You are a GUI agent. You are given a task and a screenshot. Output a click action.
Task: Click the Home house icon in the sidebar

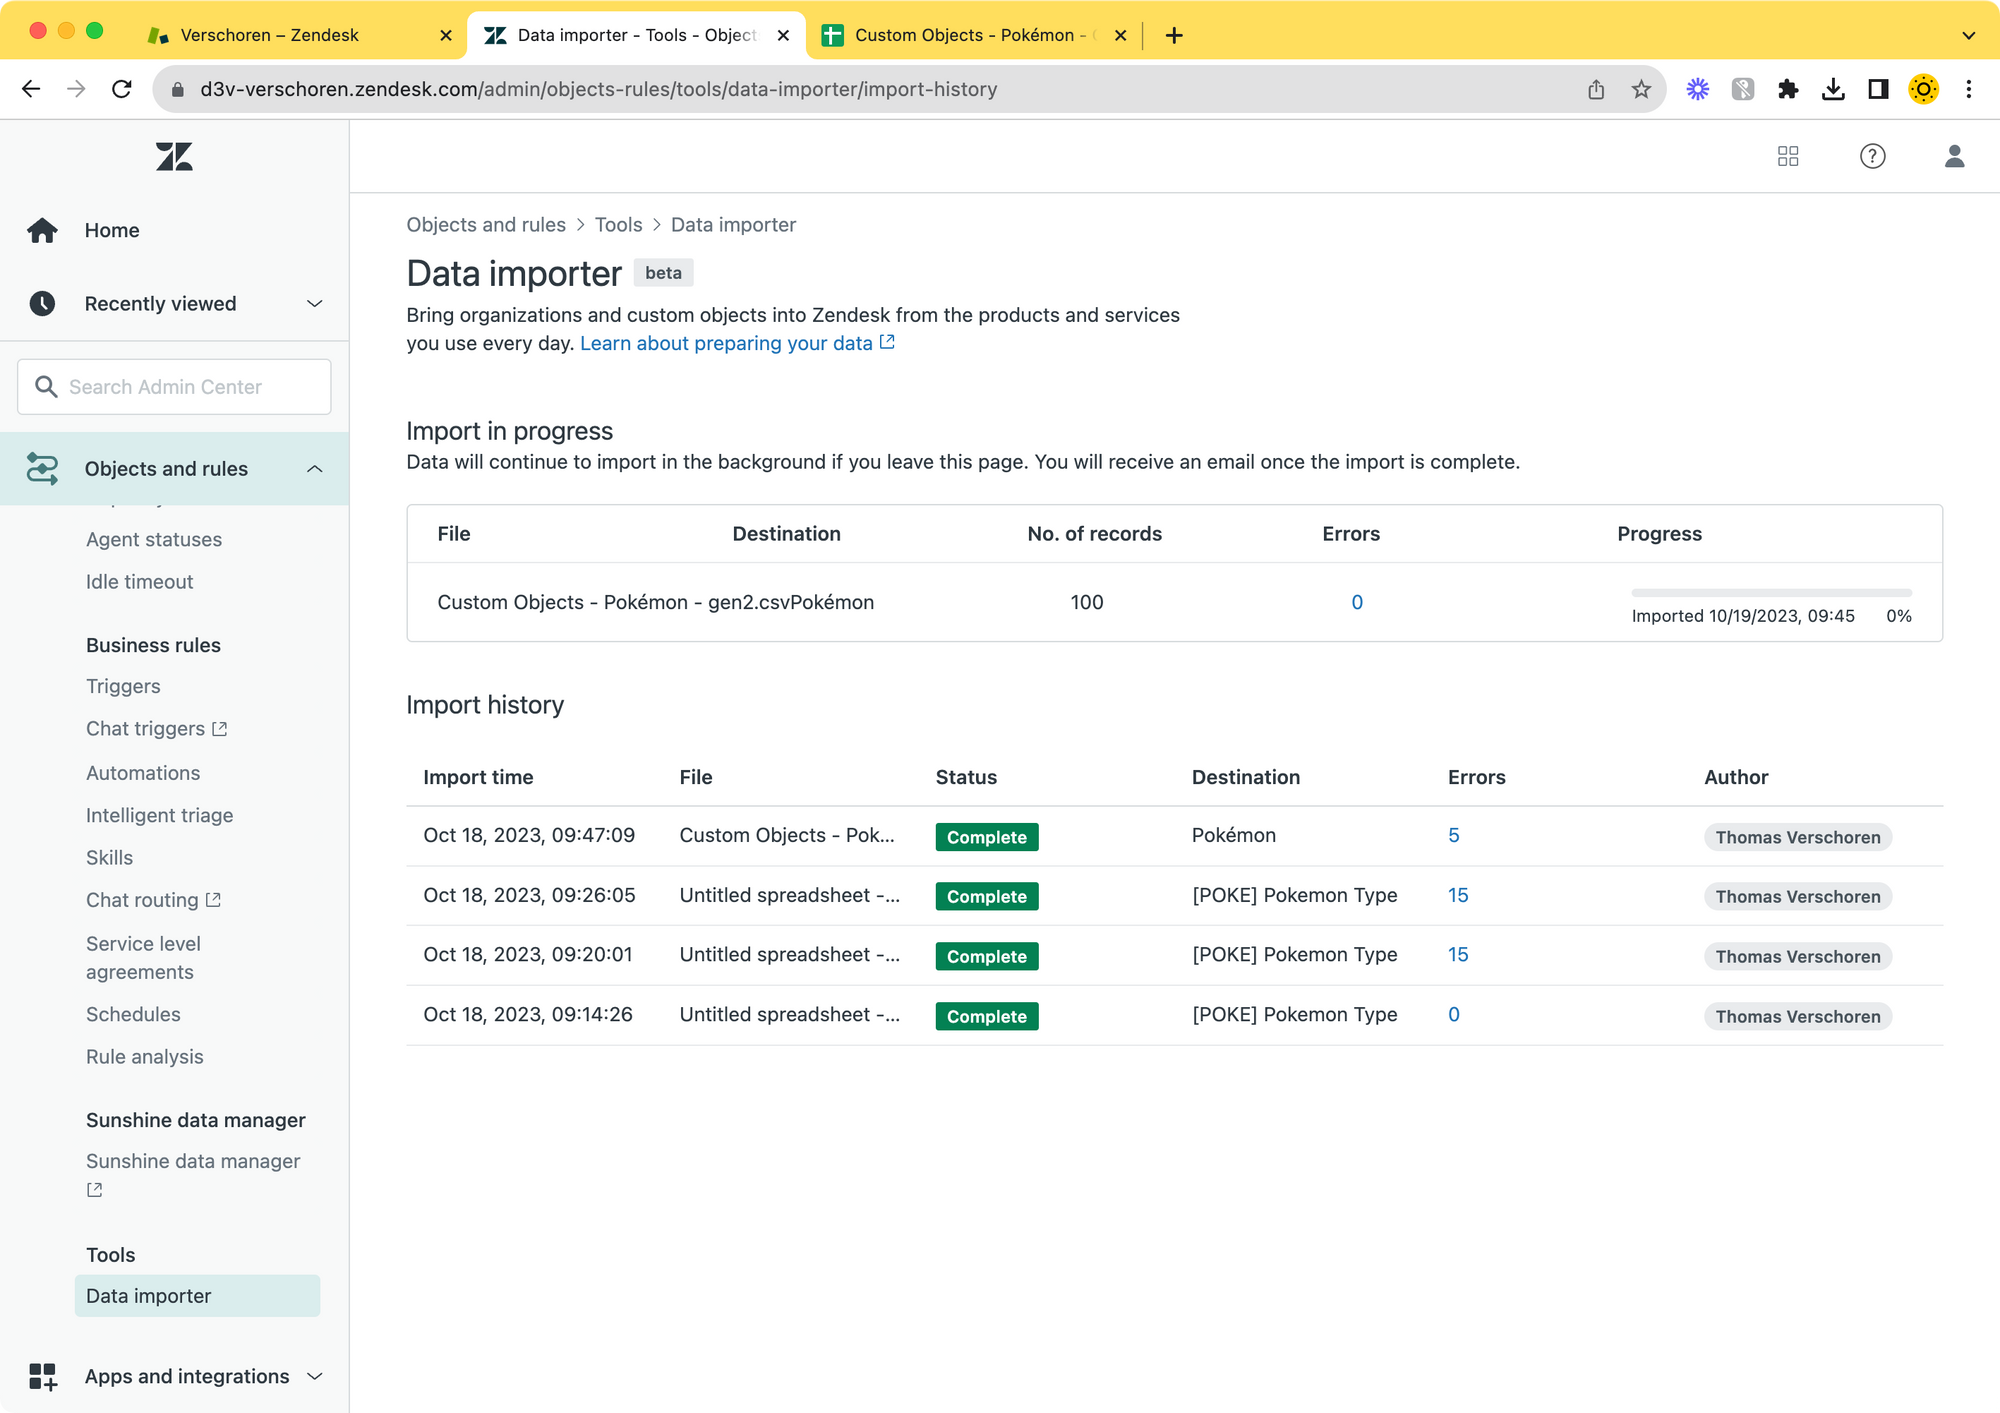42,230
